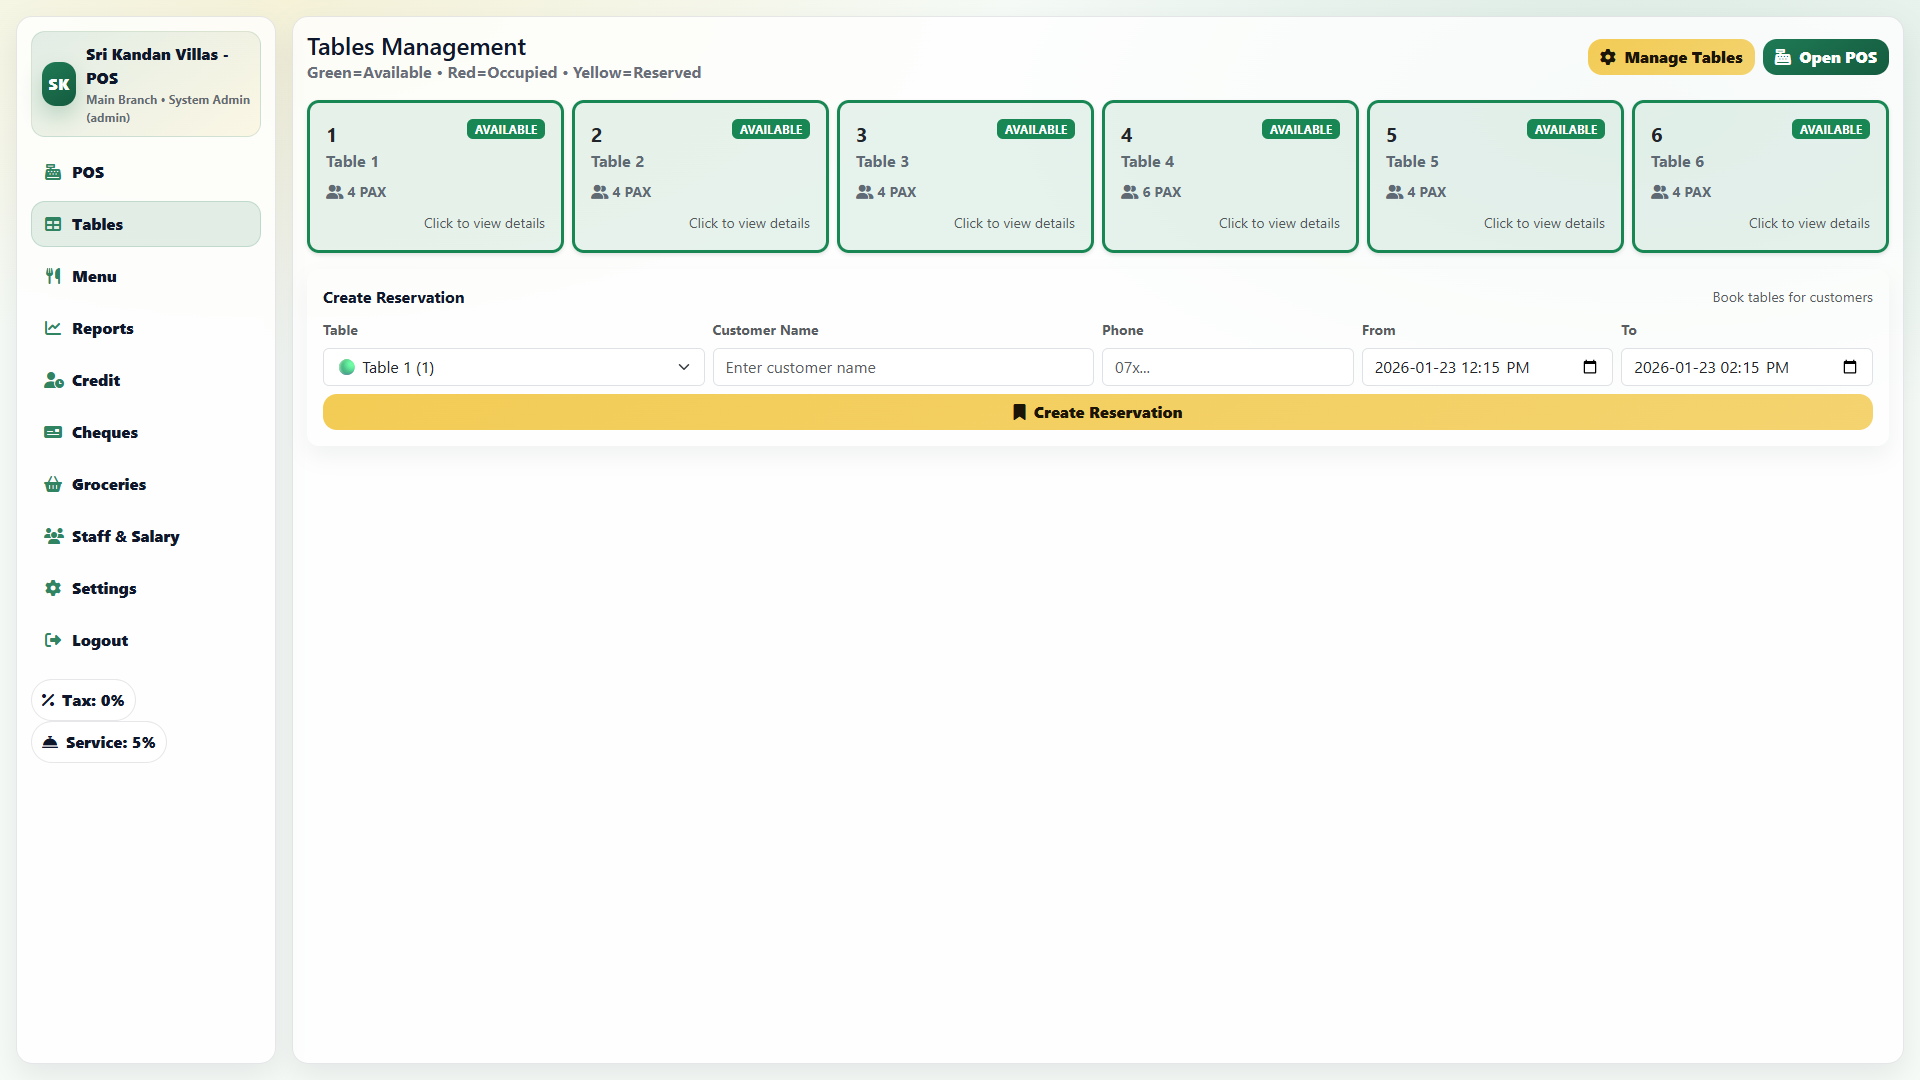The width and height of the screenshot is (1920, 1080).
Task: Click the Reports chart line icon
Action: (53, 328)
